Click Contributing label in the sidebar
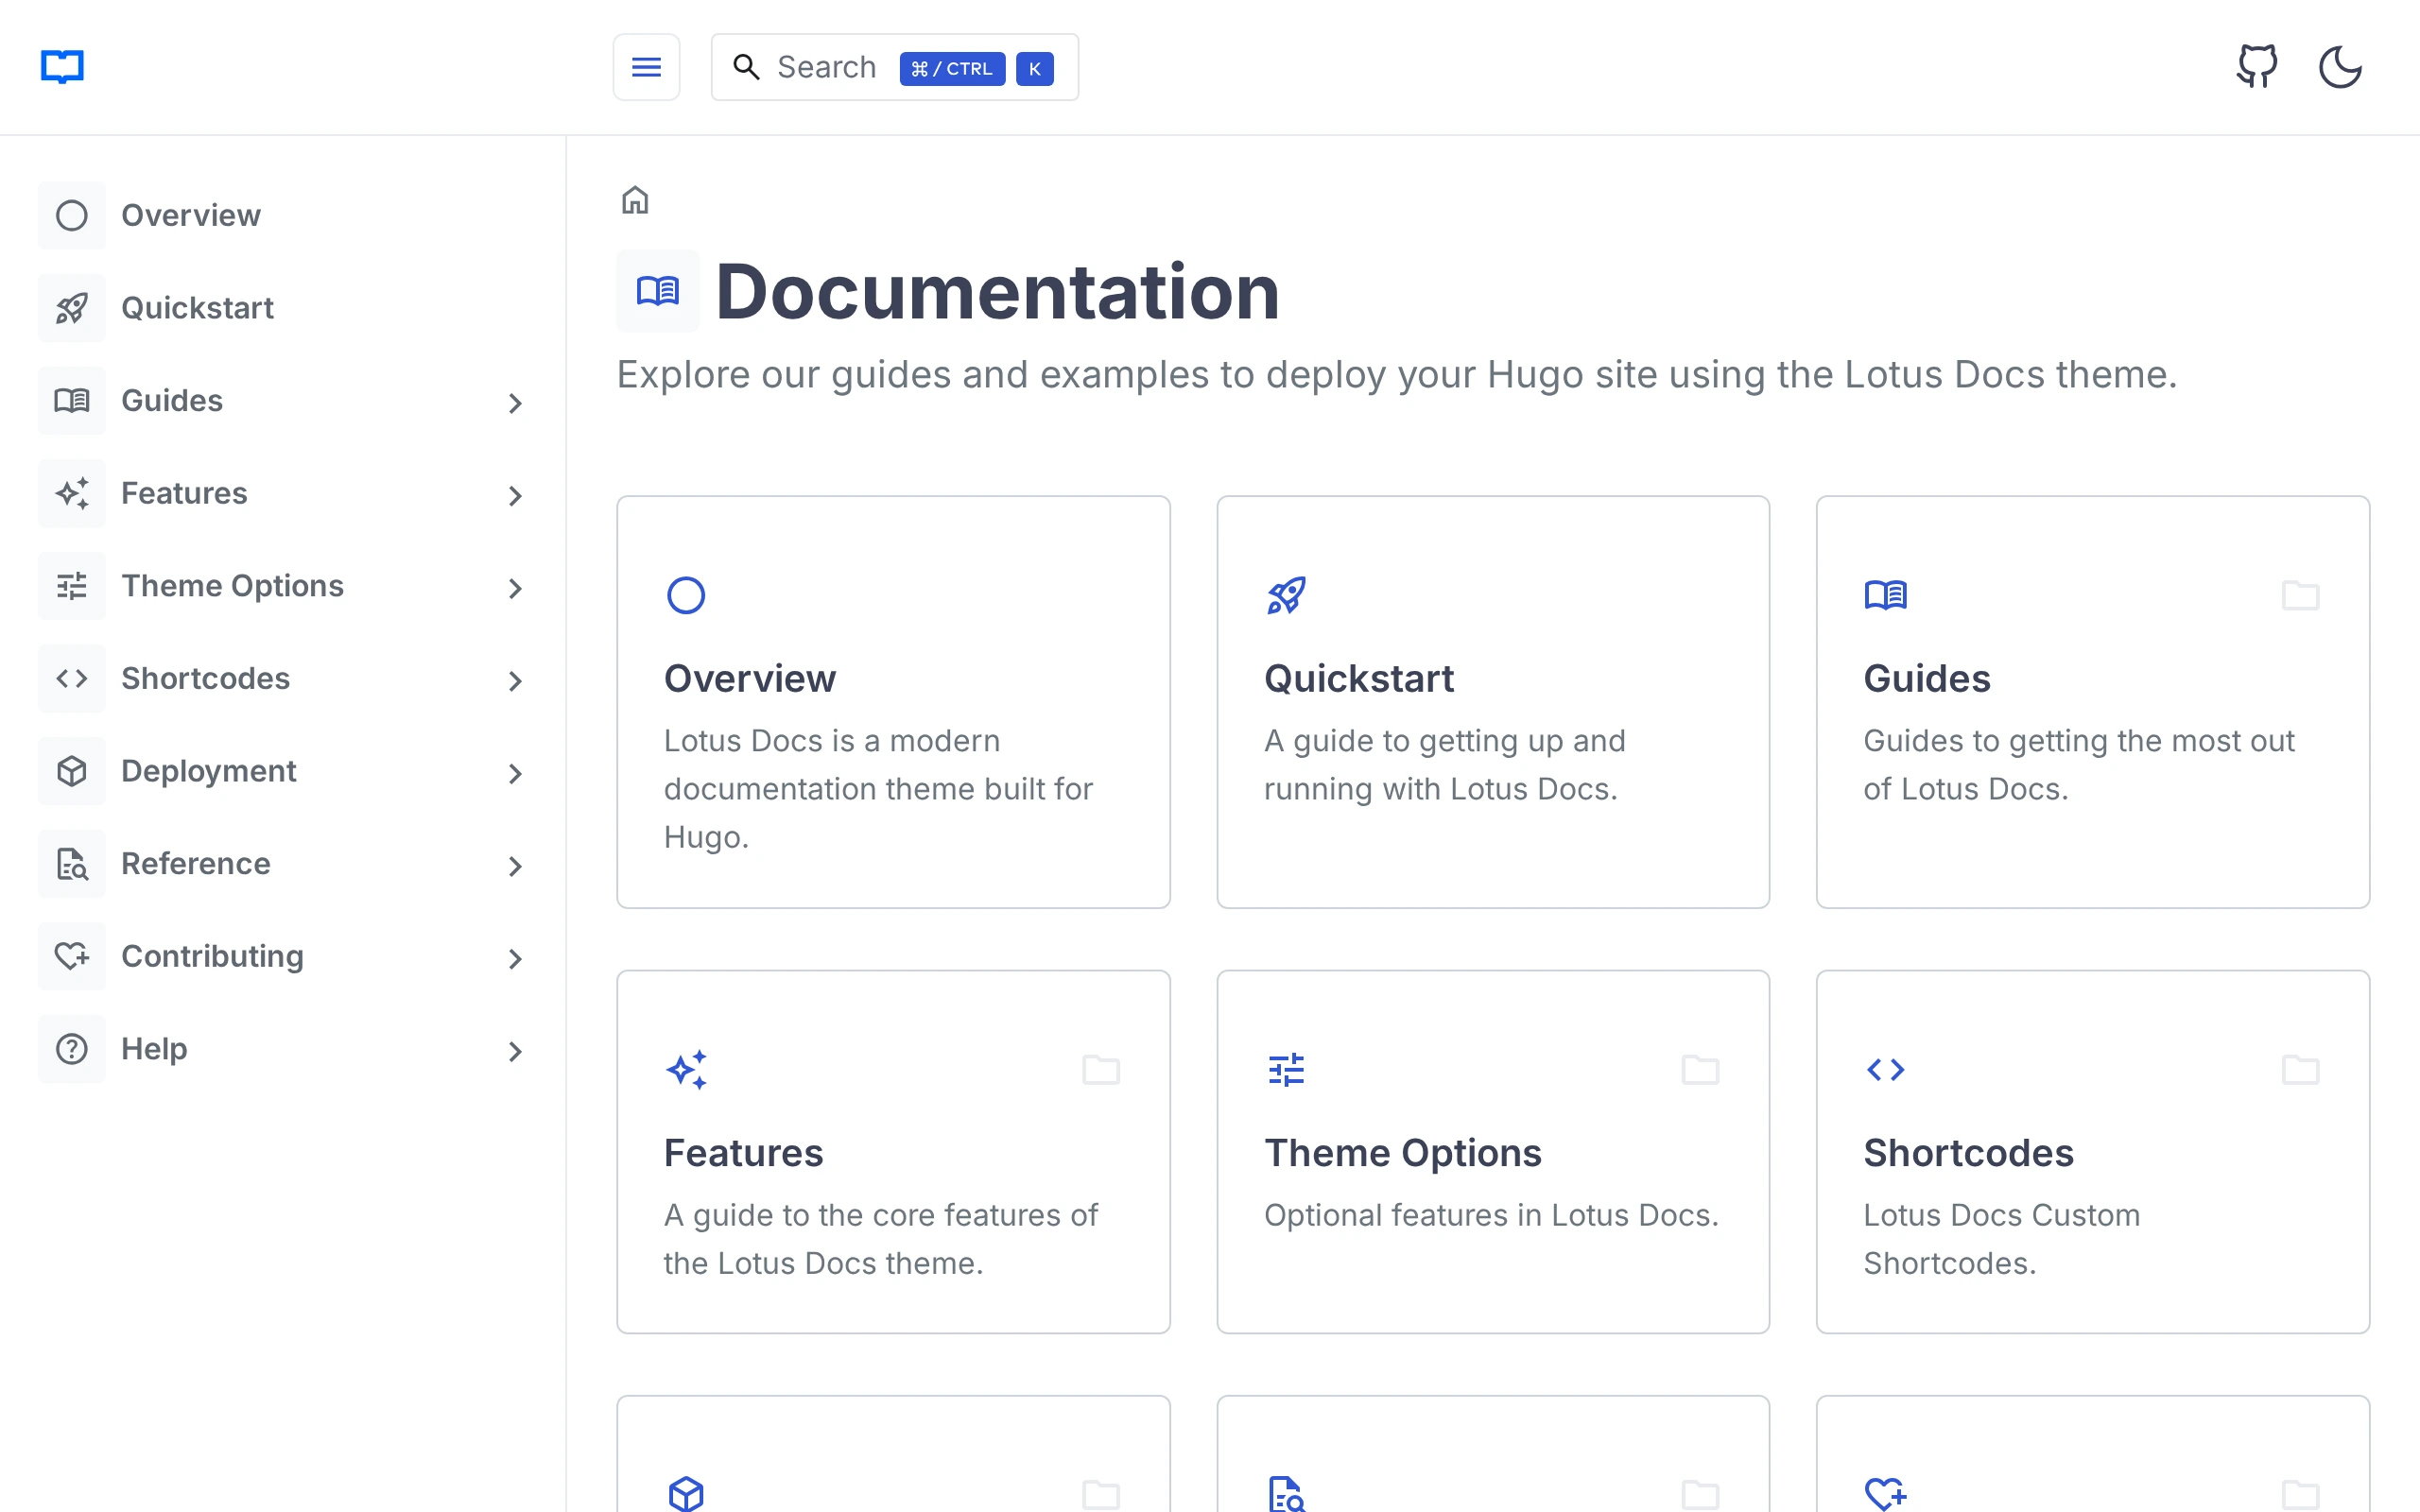Image resolution: width=2420 pixels, height=1512 pixels. tap(212, 956)
